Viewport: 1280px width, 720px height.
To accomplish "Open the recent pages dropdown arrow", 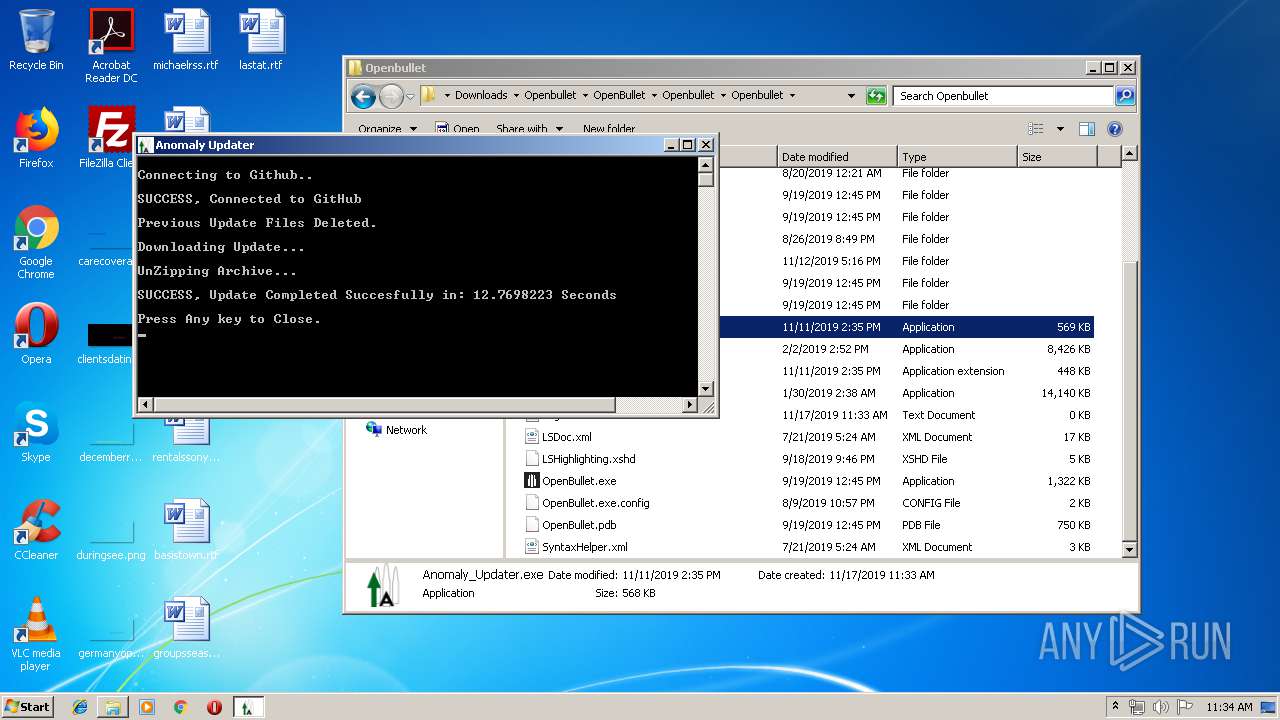I will point(410,96).
